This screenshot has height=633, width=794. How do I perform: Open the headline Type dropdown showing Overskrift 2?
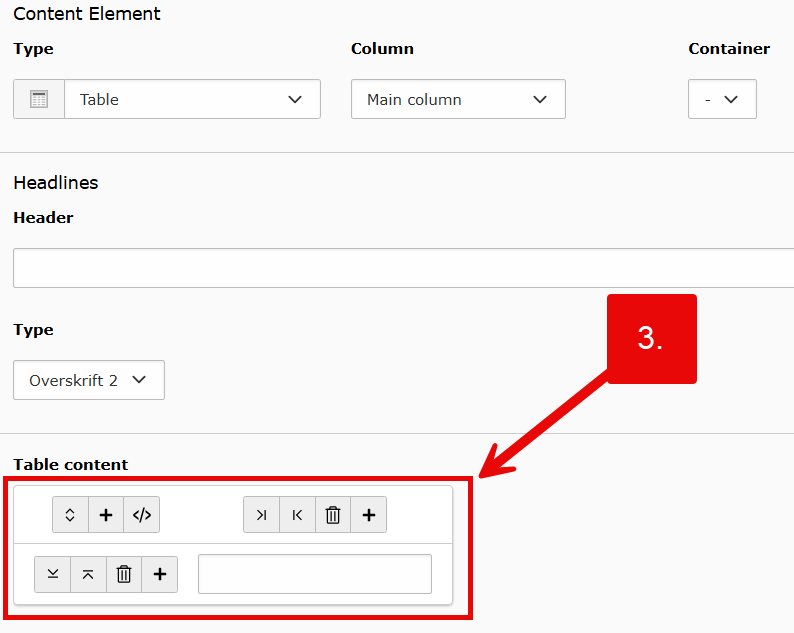(89, 380)
